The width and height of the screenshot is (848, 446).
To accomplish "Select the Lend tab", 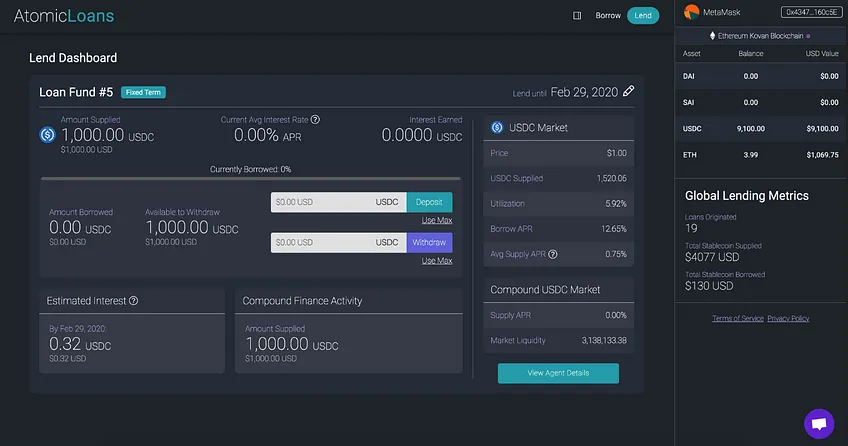I will tap(643, 16).
